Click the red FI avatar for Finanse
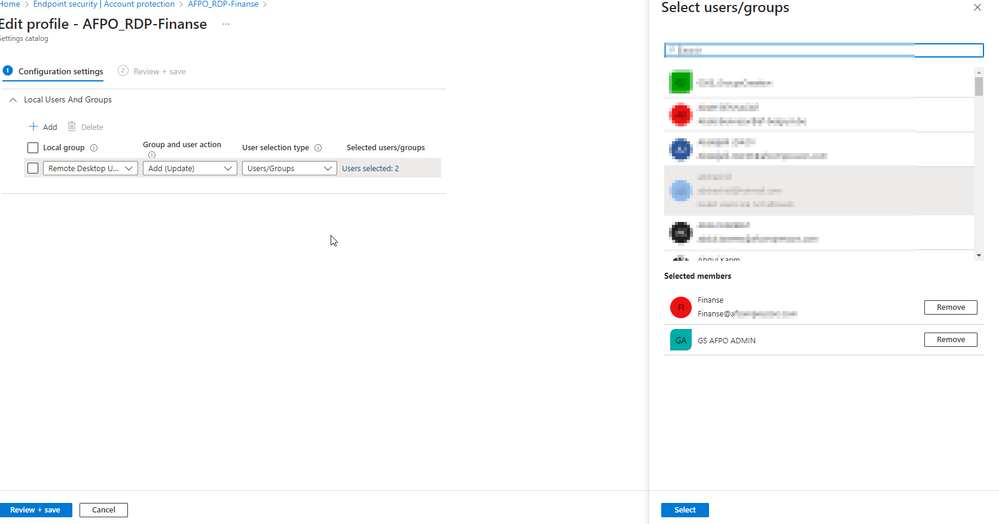This screenshot has width=999, height=524. [x=680, y=307]
